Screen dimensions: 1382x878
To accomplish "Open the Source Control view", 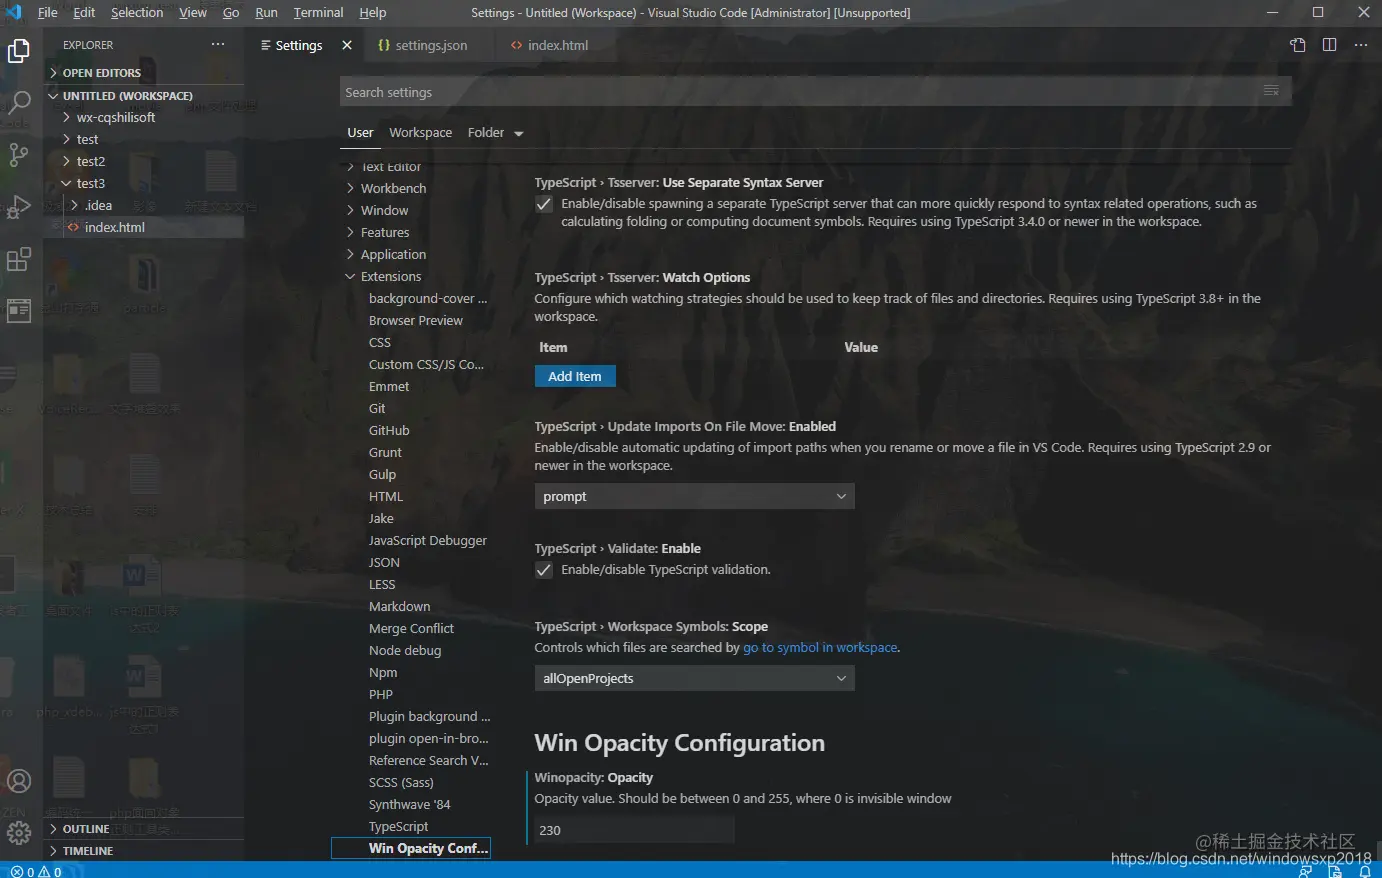I will click(x=19, y=154).
